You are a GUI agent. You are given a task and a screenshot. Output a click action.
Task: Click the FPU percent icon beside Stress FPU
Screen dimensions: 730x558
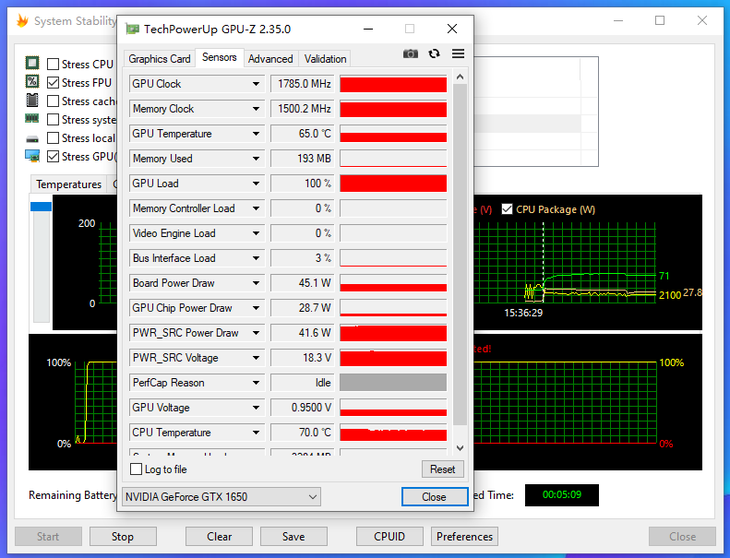[x=32, y=82]
